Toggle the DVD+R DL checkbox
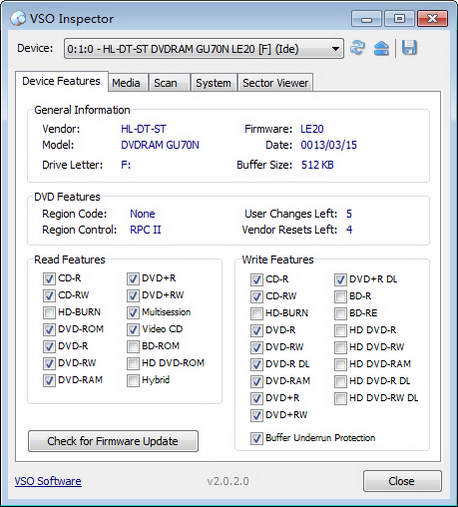The image size is (458, 507). 340,279
